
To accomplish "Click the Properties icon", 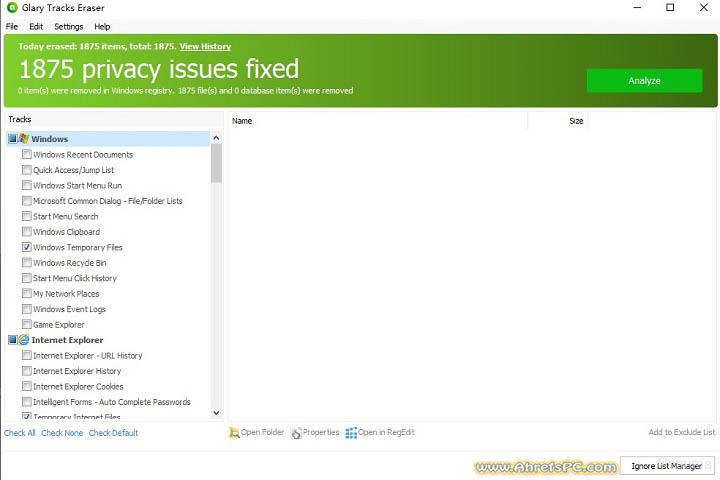I will (296, 433).
